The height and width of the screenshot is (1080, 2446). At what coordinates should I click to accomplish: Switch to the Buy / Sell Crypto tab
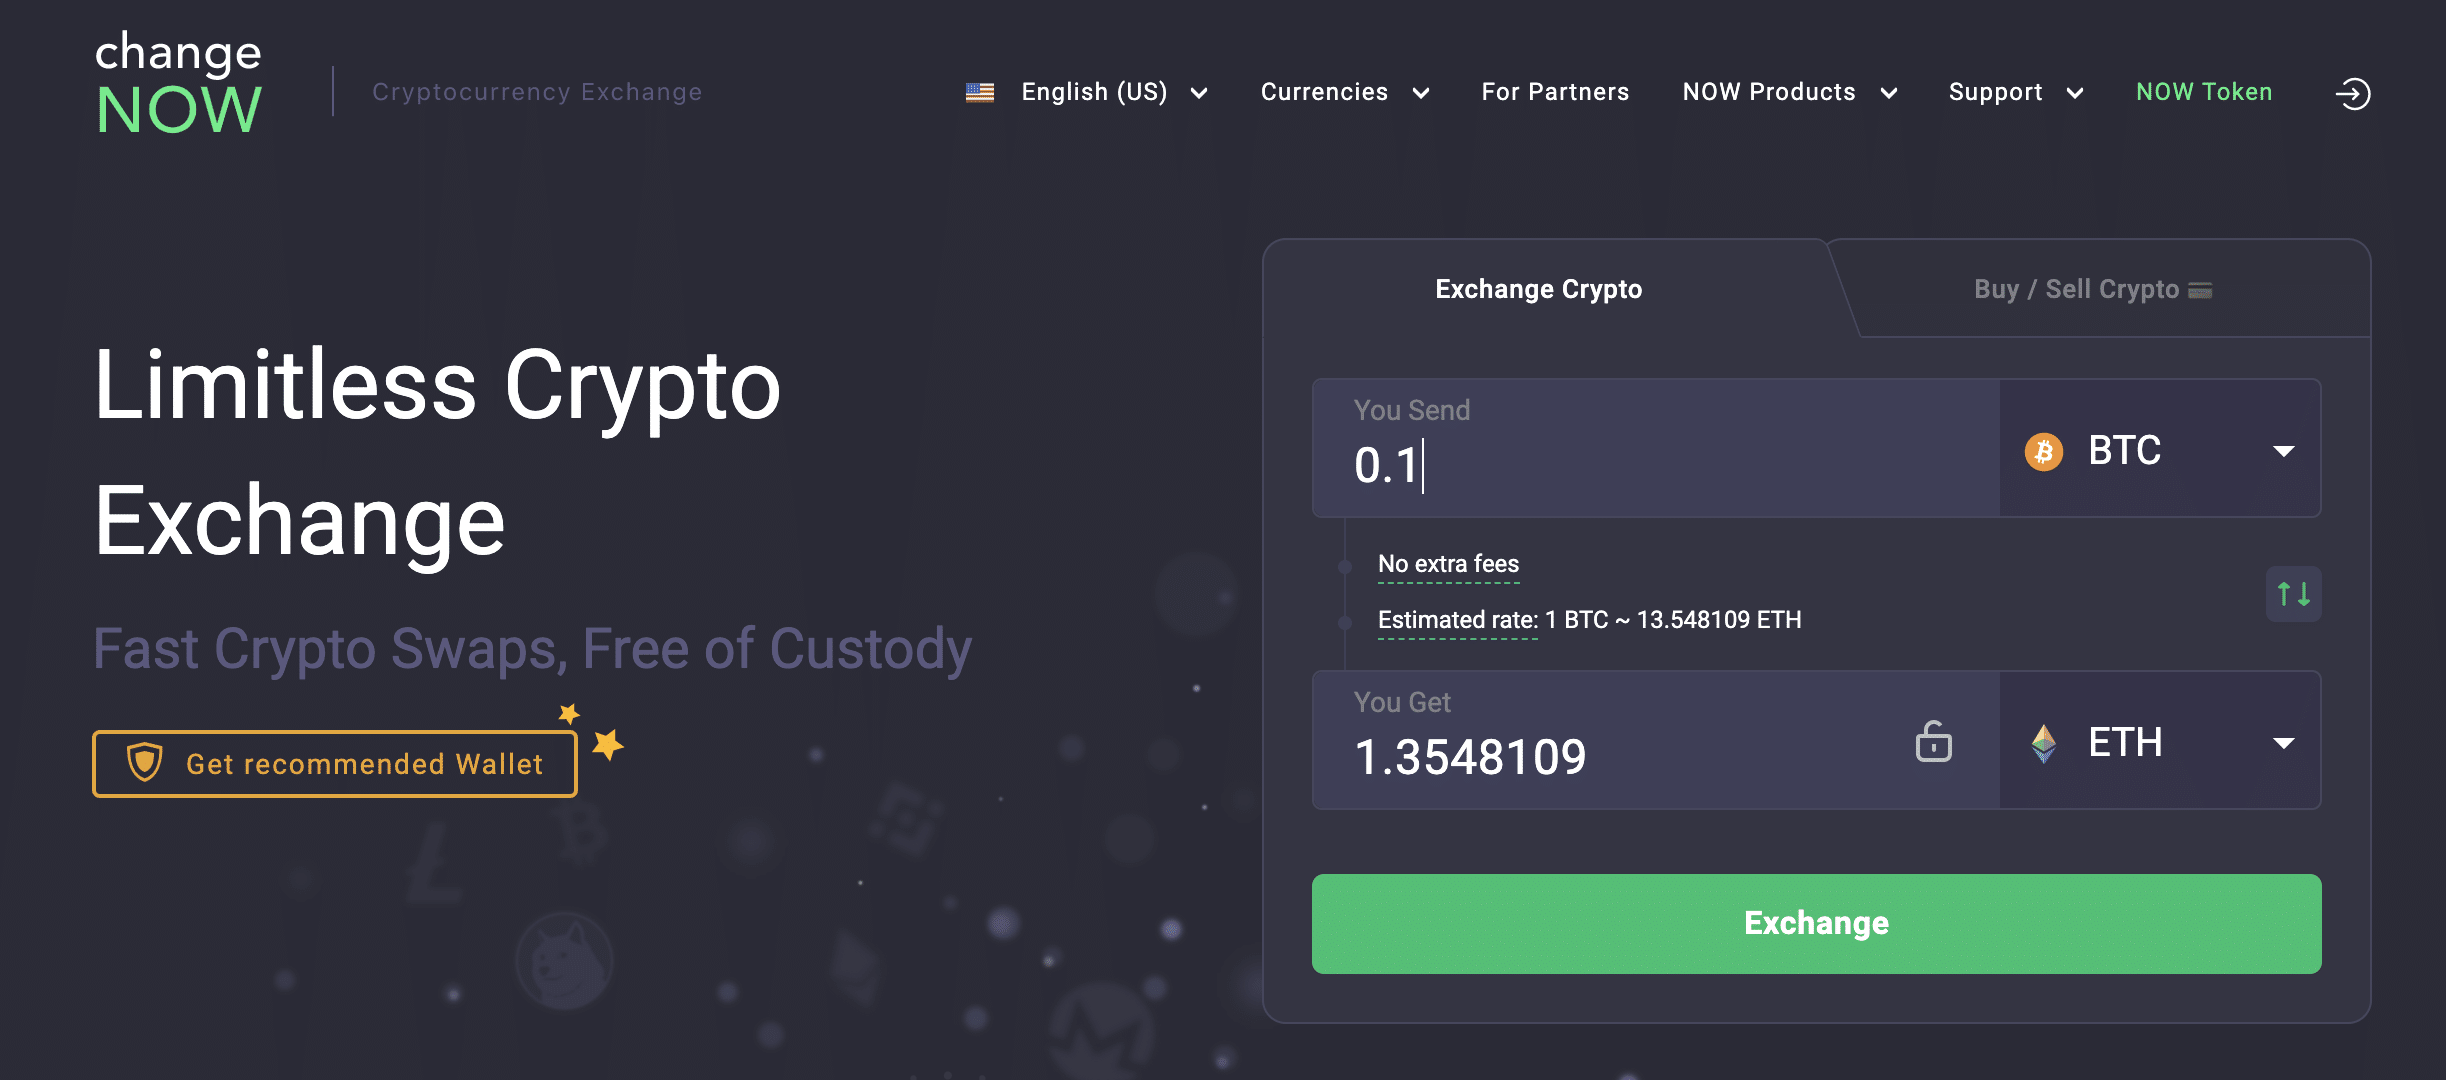tap(2093, 289)
